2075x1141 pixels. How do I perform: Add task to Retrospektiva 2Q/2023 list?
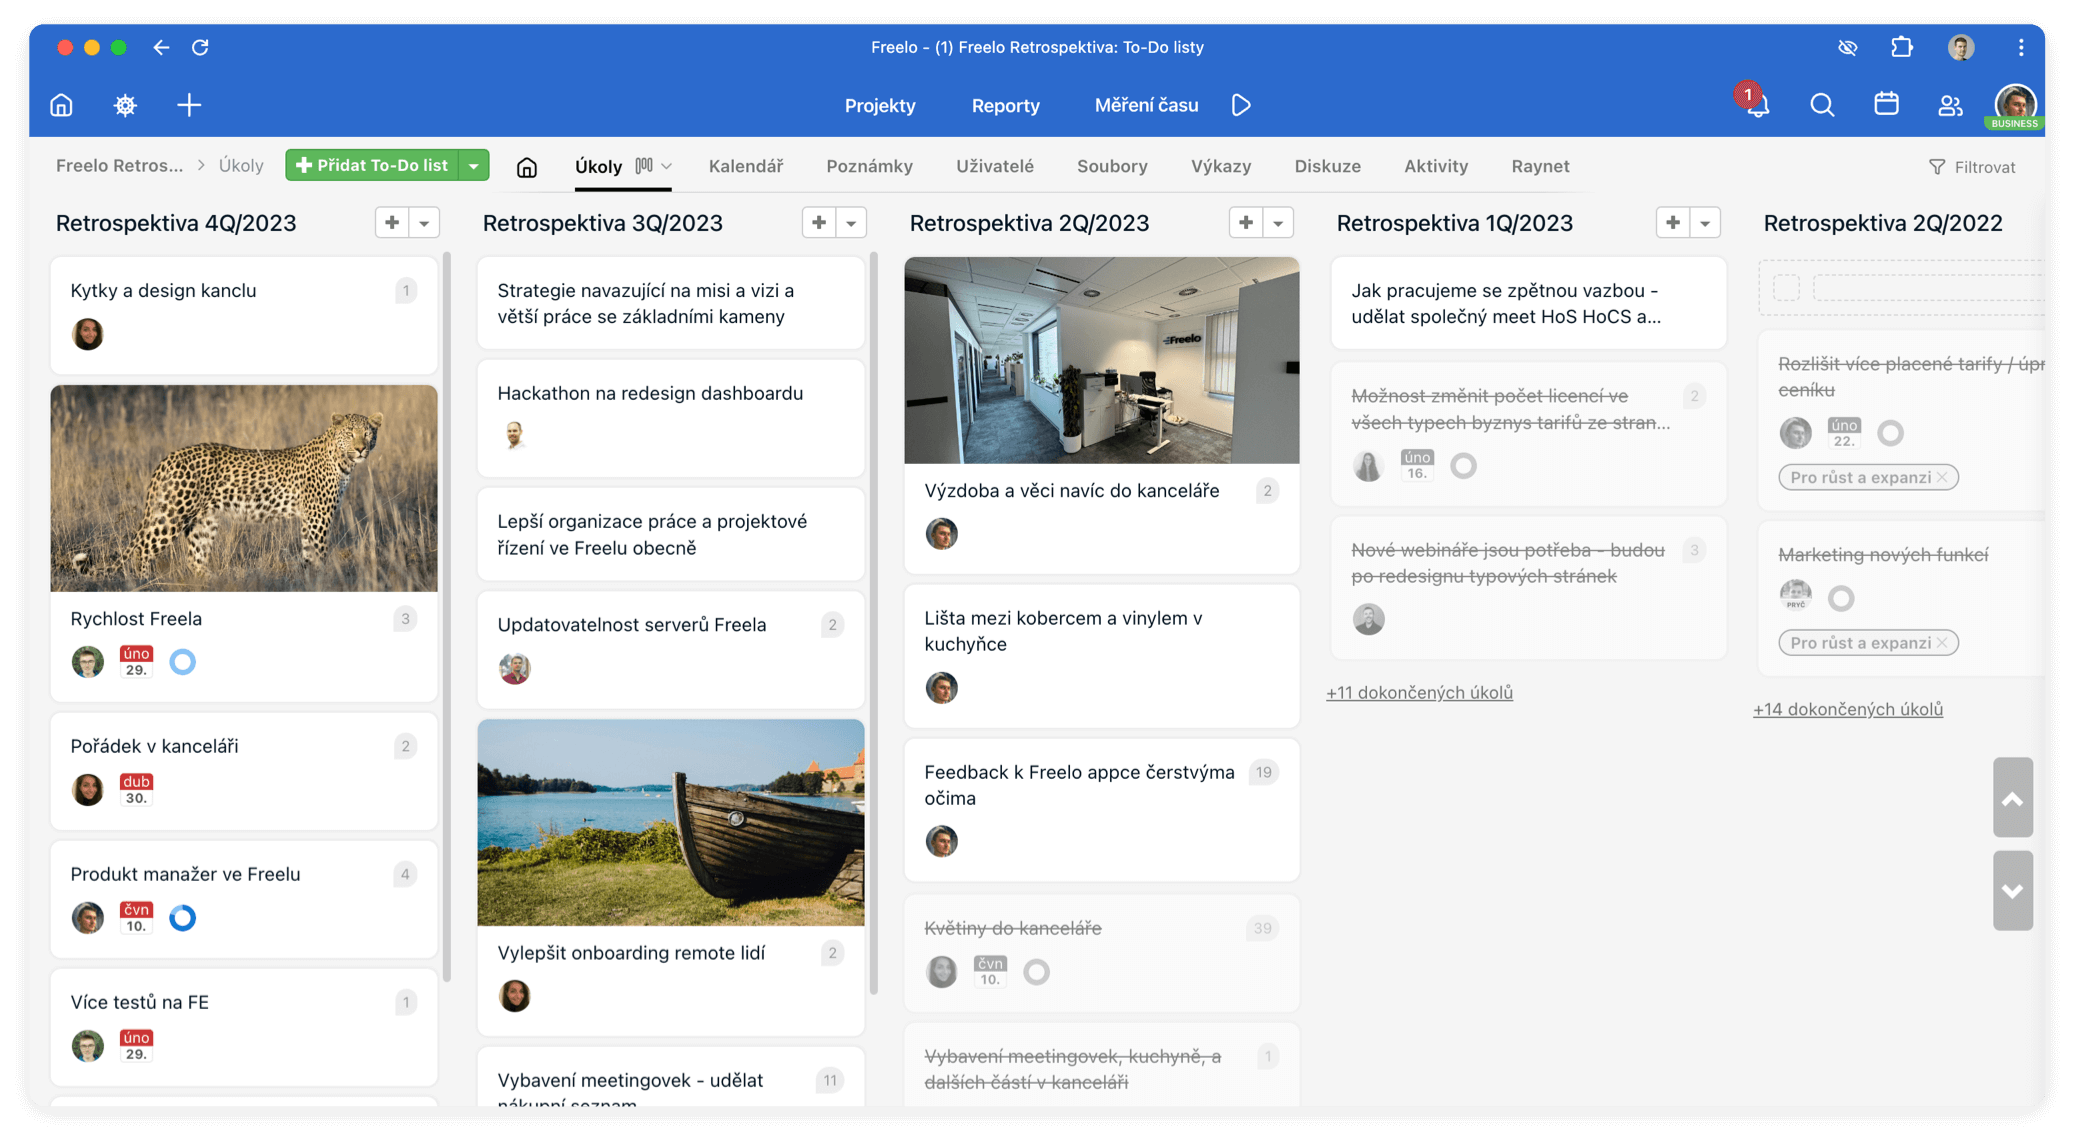pyautogui.click(x=1246, y=223)
